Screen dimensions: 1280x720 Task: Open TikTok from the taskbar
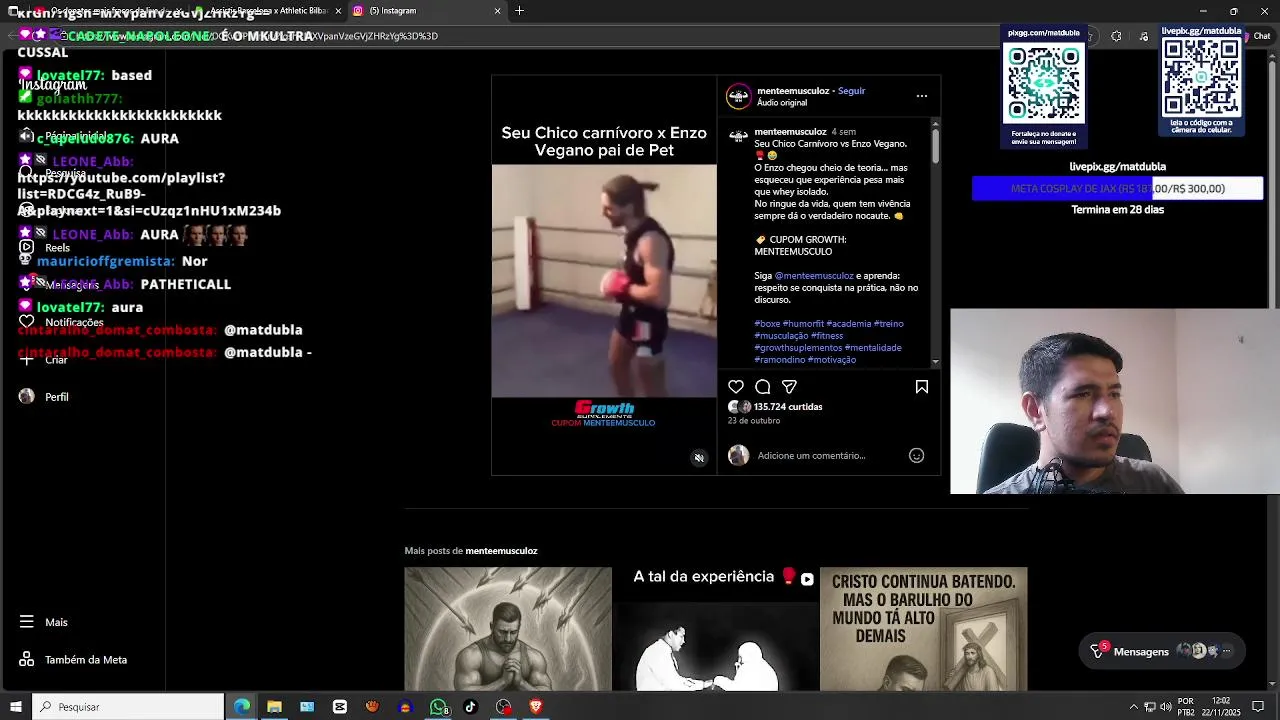[x=470, y=707]
